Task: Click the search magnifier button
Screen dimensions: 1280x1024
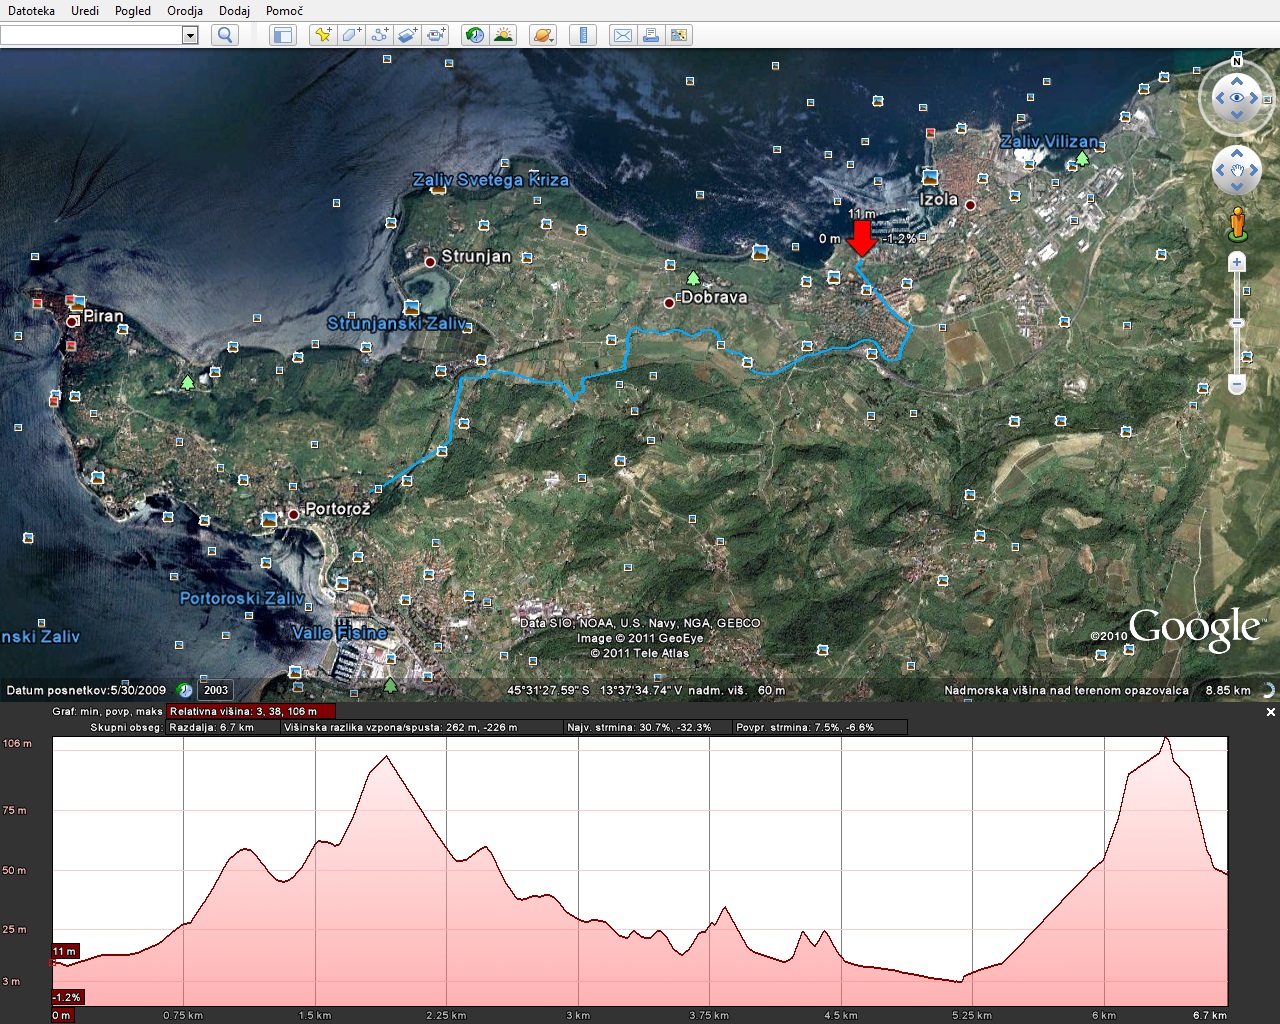Action: [x=225, y=35]
